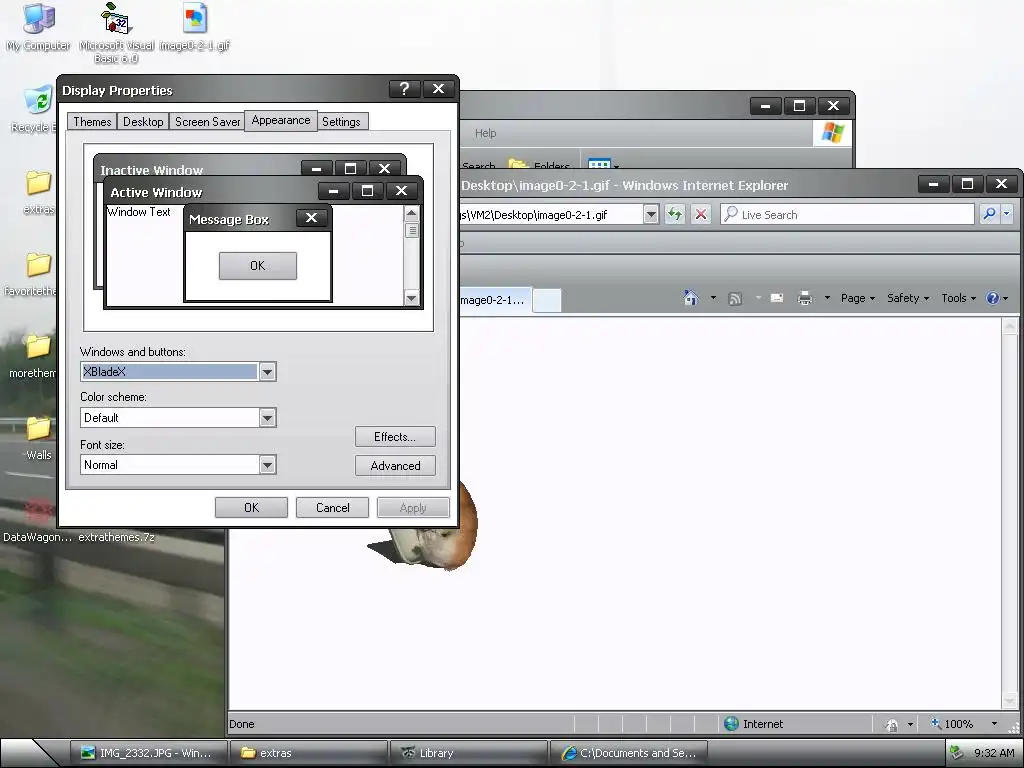Switch to the Themes tab
Viewport: 1024px width, 768px height.
point(92,121)
